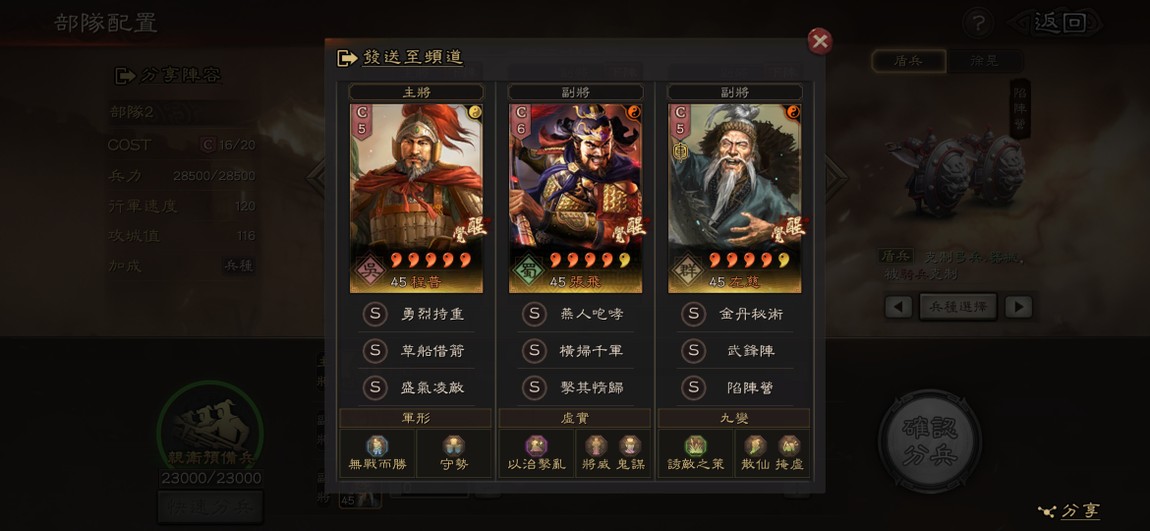
Task: Click the 以治擊亂 tactic icon
Action: (x=537, y=453)
